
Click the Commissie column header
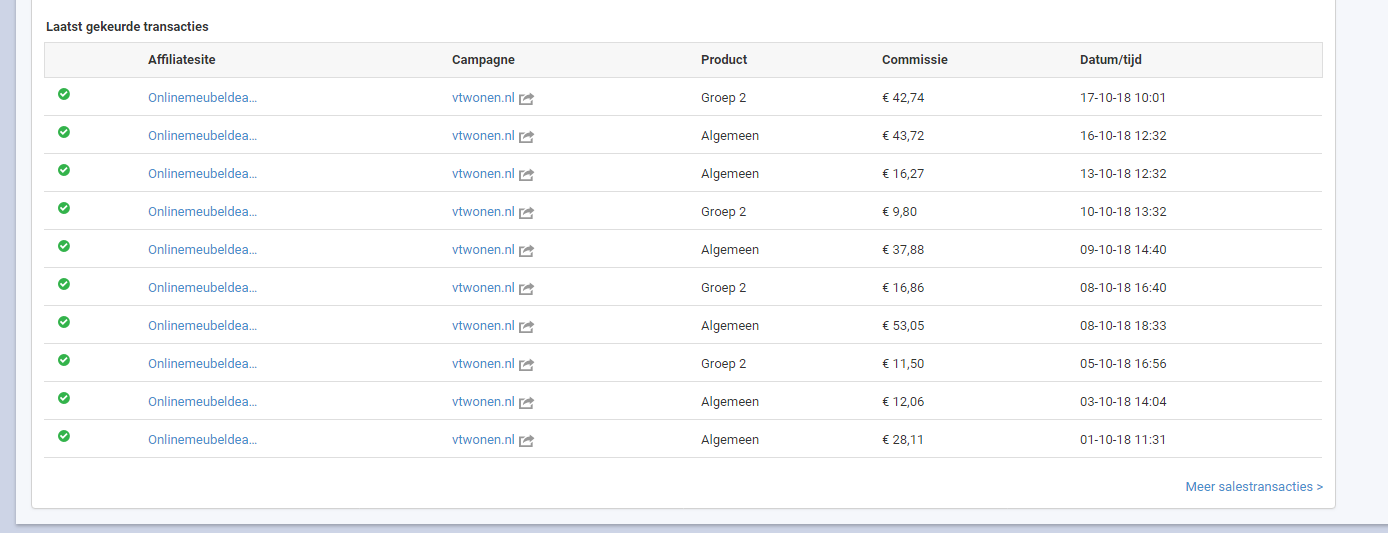pyautogui.click(x=915, y=60)
